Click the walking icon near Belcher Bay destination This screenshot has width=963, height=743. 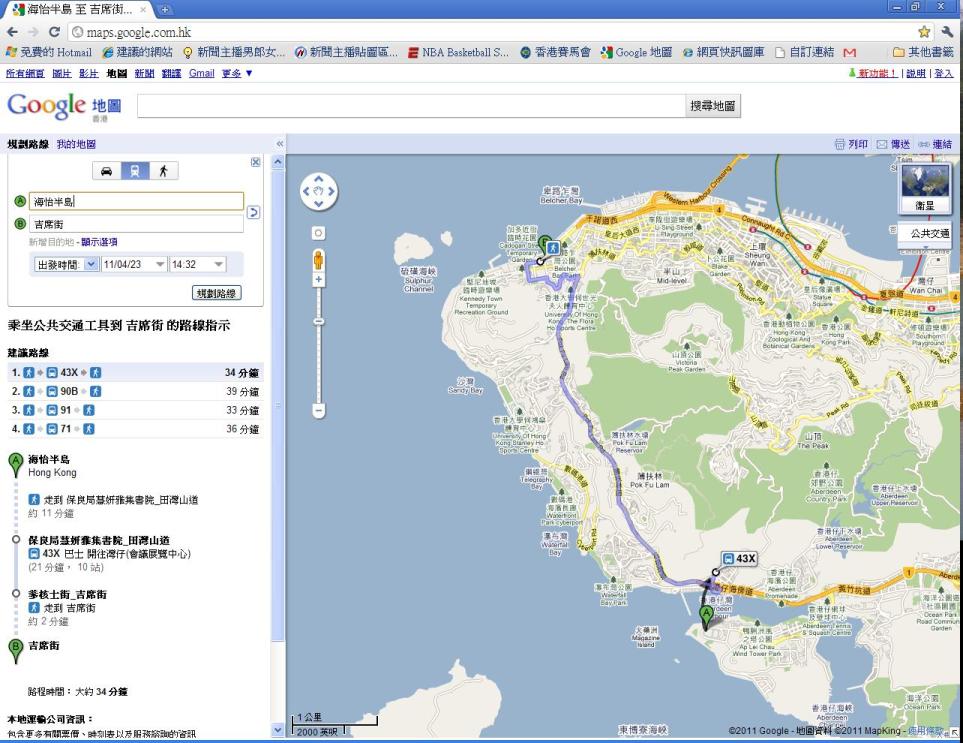pos(553,247)
